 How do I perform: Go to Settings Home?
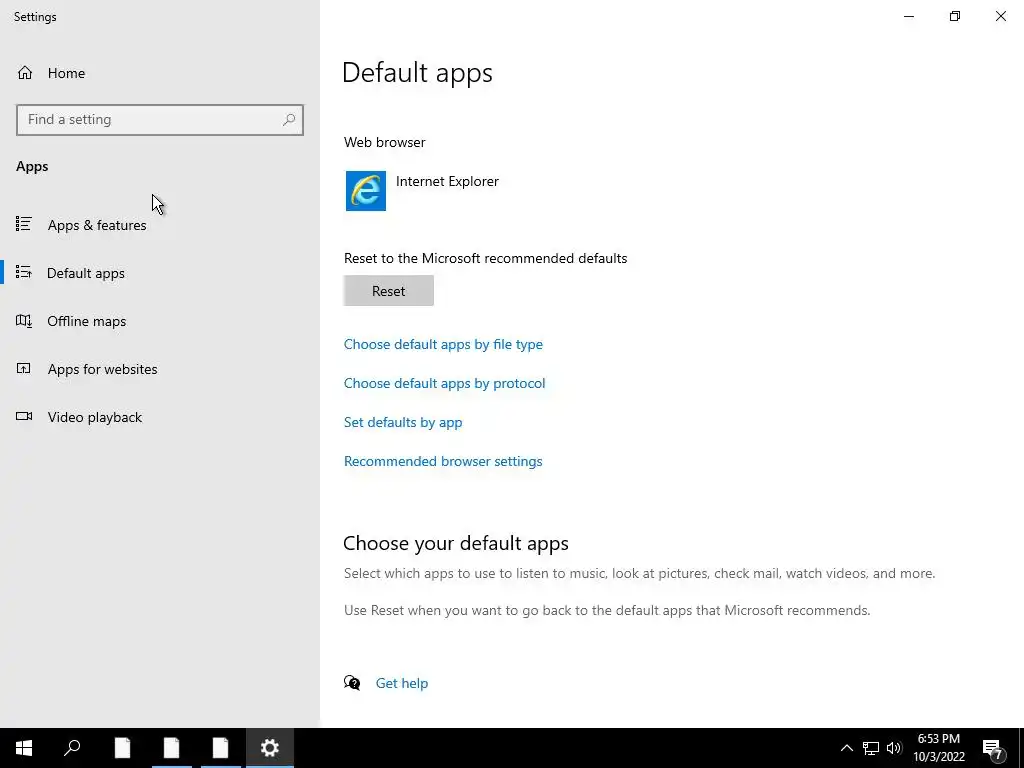click(x=51, y=73)
